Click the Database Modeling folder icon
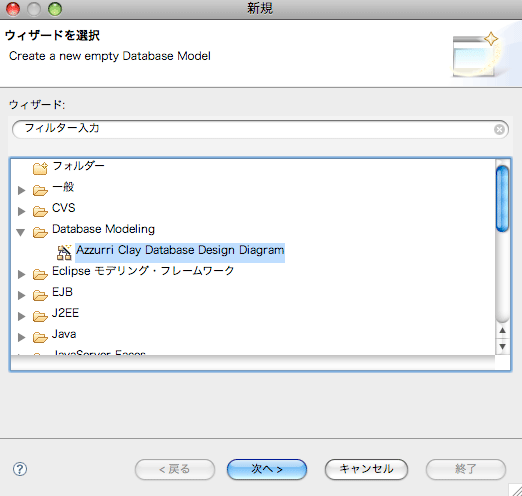The height and width of the screenshot is (496, 522). [40, 232]
